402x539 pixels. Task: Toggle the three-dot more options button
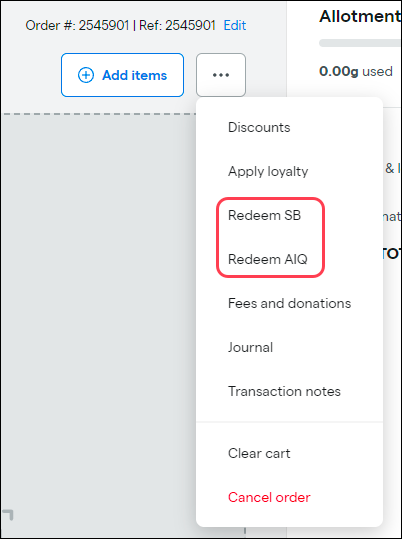(221, 75)
